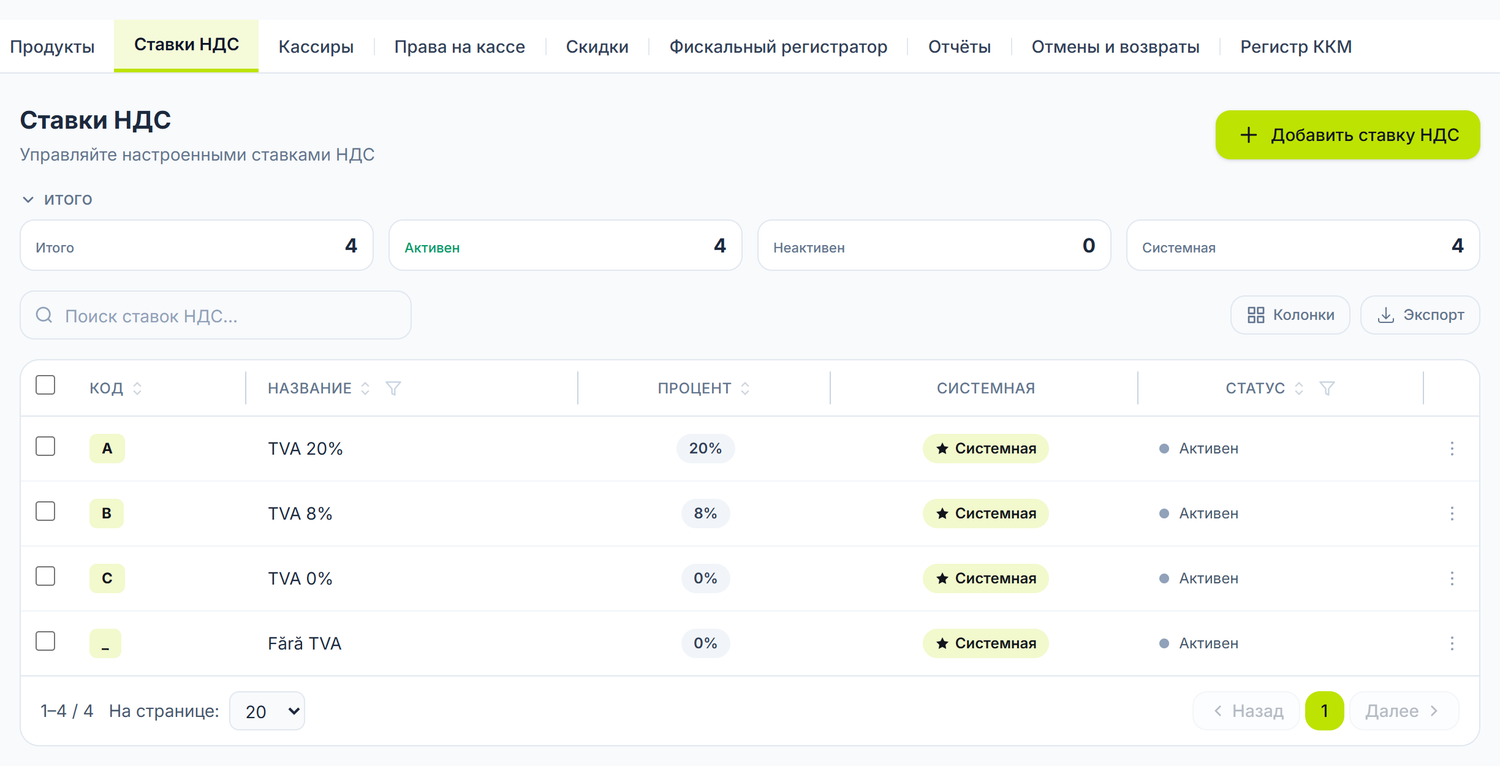Click plus icon on Добавить ставку НДС
This screenshot has width=1500, height=766.
click(x=1248, y=135)
